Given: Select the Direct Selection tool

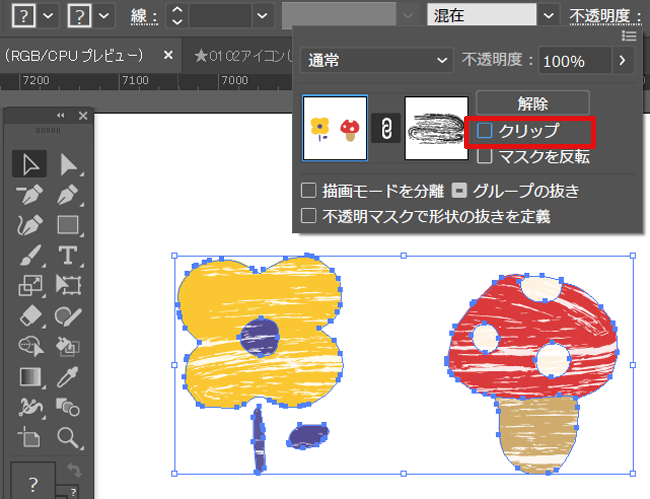Looking at the screenshot, I should click(x=68, y=165).
